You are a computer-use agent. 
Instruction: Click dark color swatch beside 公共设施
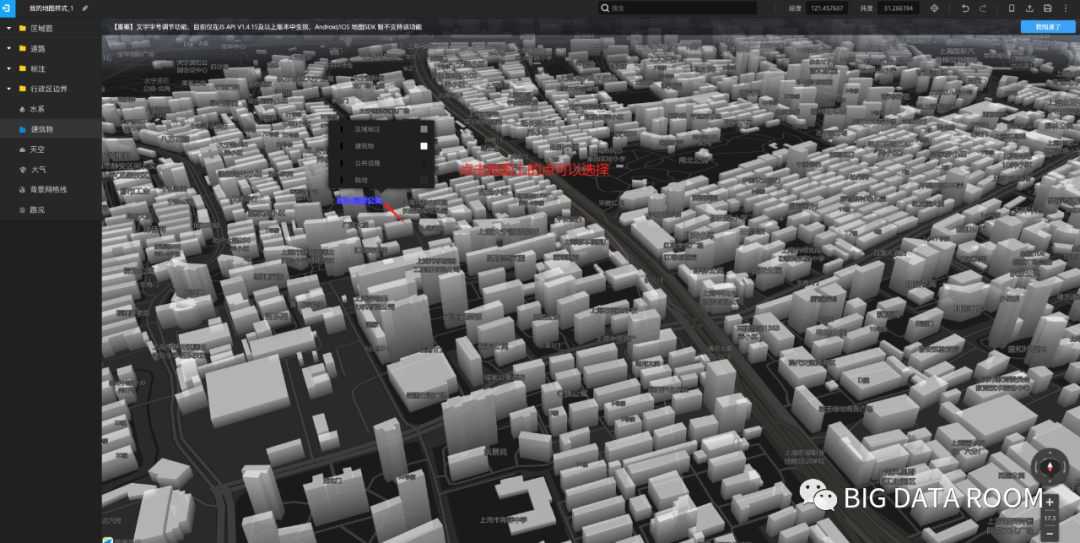point(424,163)
